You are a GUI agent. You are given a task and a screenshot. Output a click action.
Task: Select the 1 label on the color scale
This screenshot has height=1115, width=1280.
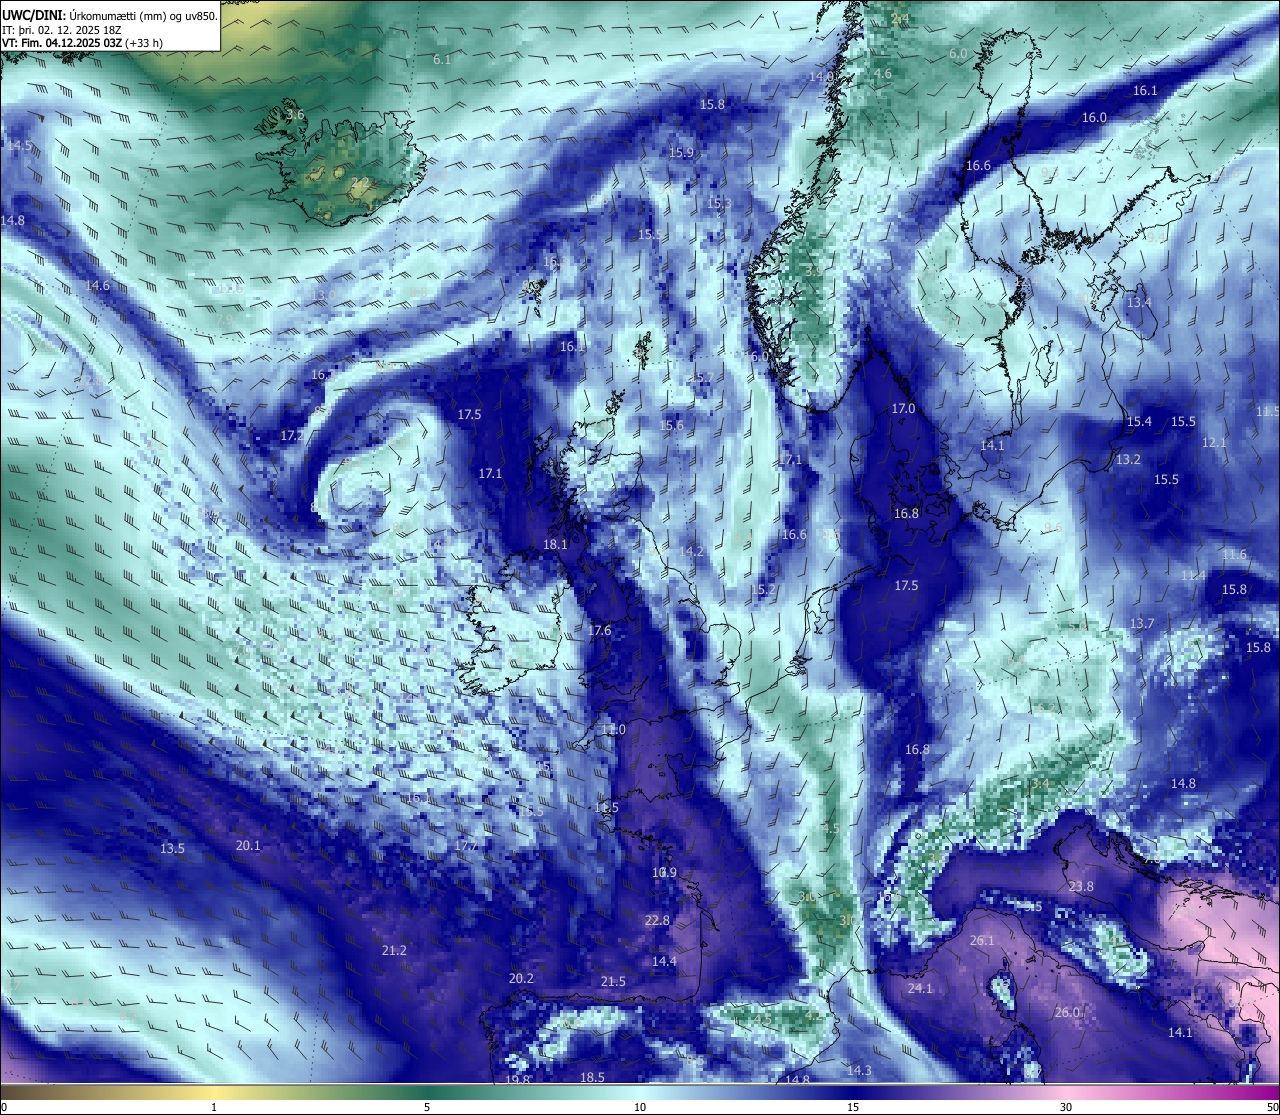click(x=214, y=1107)
